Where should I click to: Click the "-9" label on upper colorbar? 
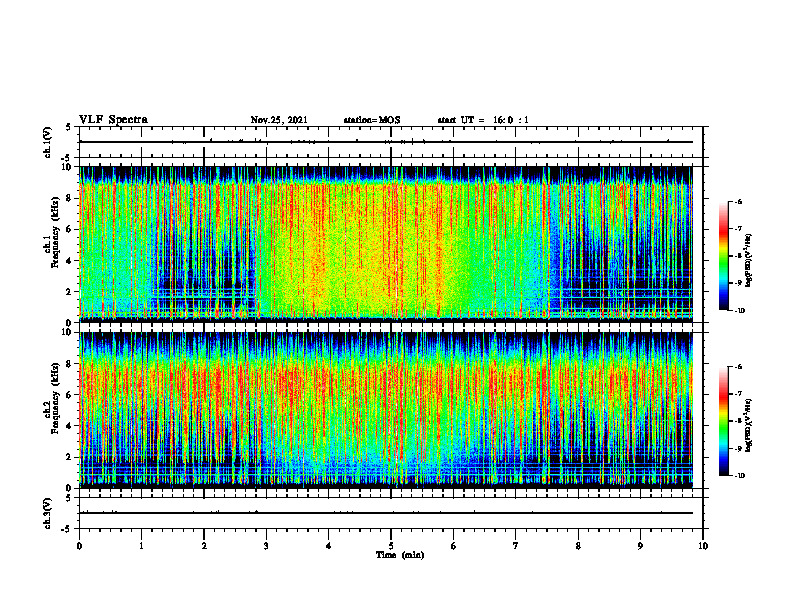click(x=738, y=283)
